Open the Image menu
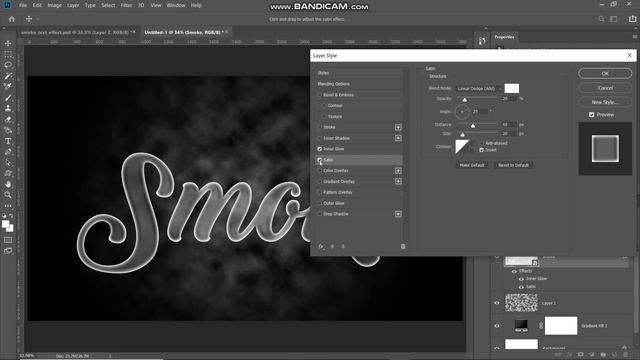 point(54,5)
